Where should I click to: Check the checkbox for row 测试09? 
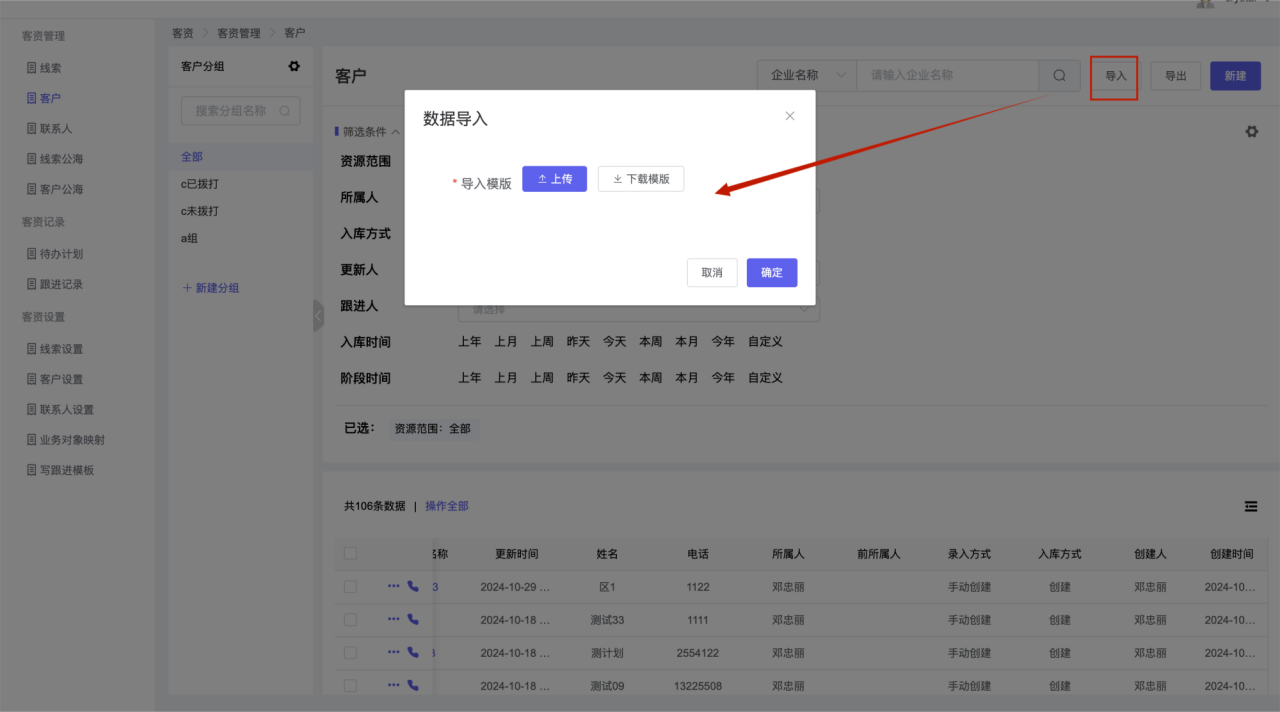350,686
